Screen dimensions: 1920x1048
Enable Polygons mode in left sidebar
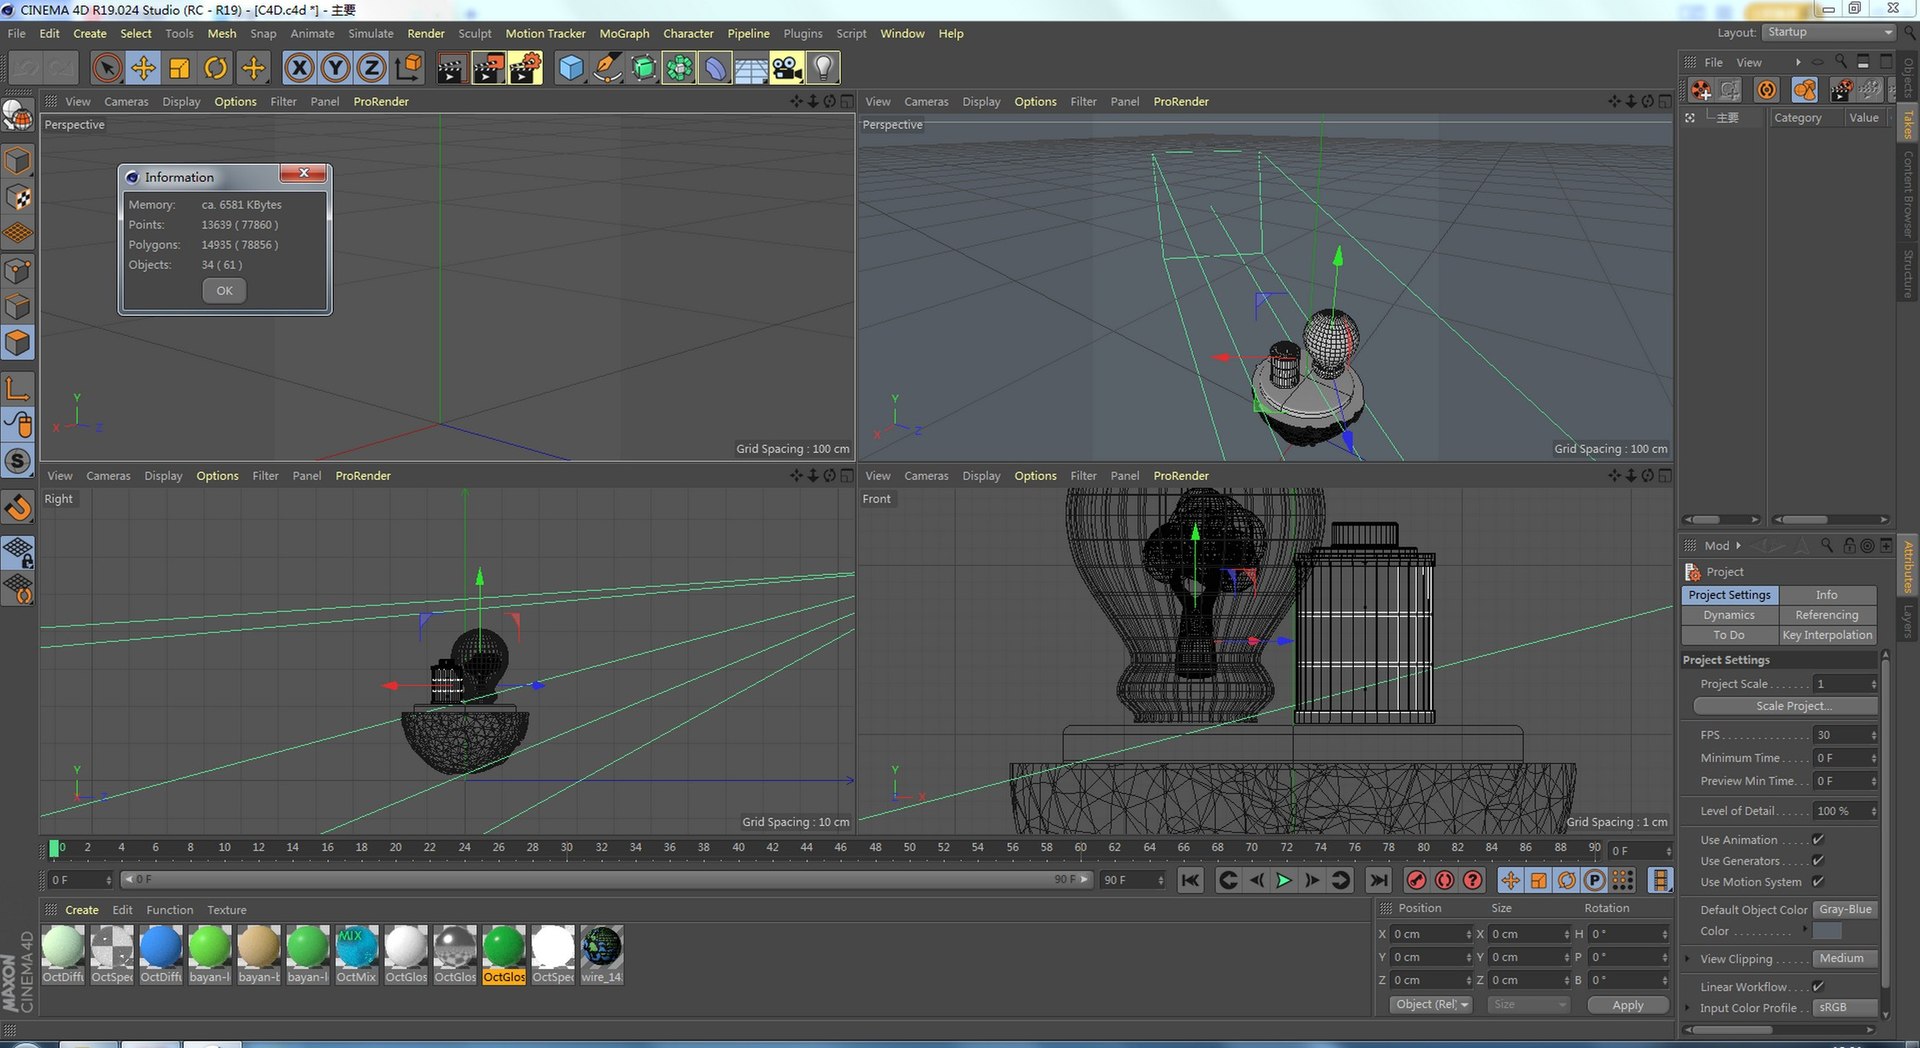click(x=18, y=344)
